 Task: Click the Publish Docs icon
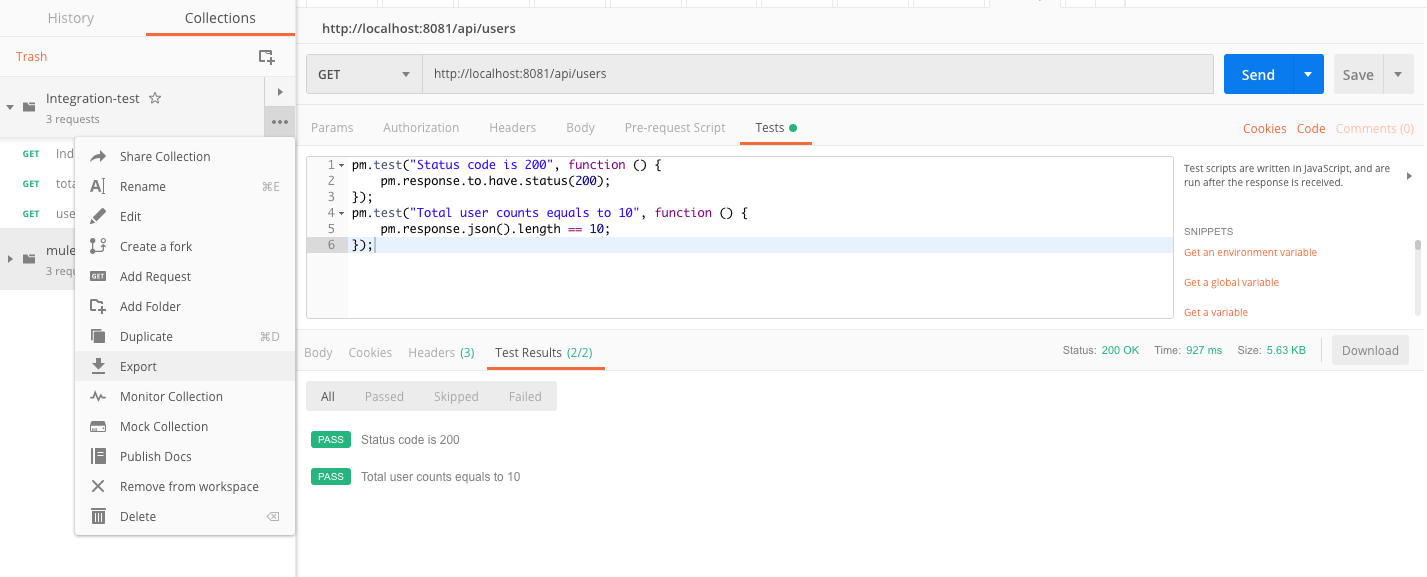pos(98,457)
